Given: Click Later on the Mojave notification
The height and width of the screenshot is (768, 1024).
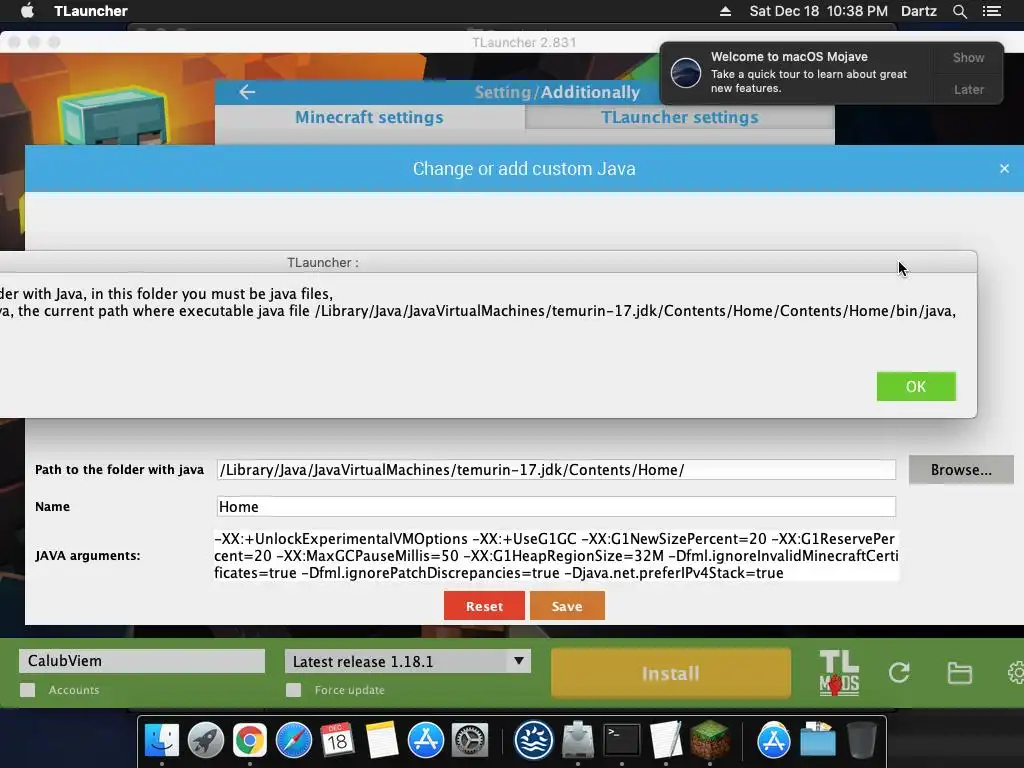Looking at the screenshot, I should pyautogui.click(x=968, y=89).
